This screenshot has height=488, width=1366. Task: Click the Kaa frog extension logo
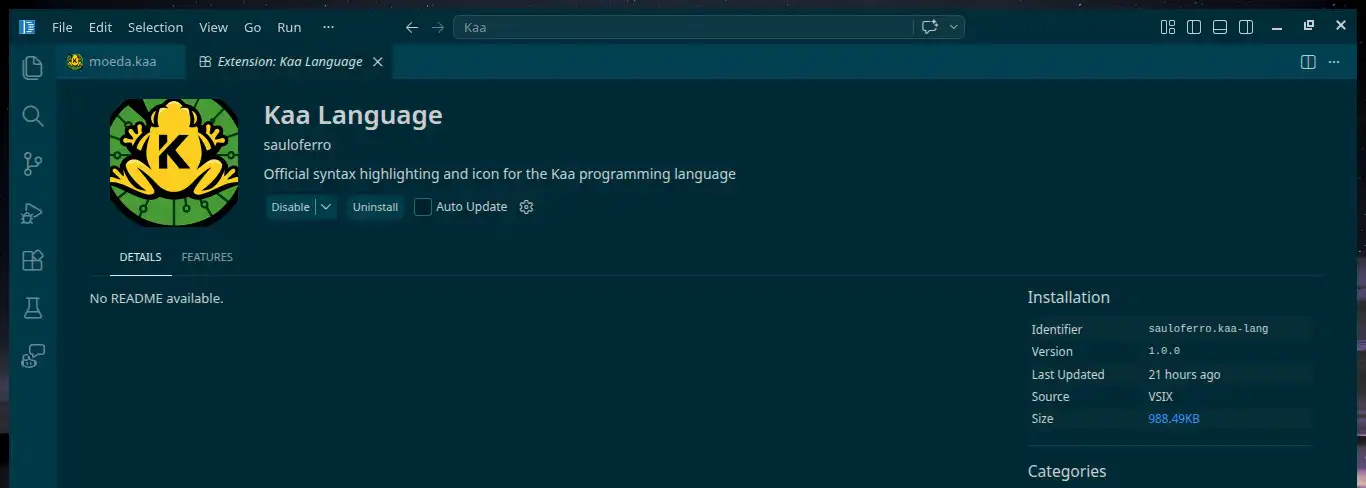174,163
